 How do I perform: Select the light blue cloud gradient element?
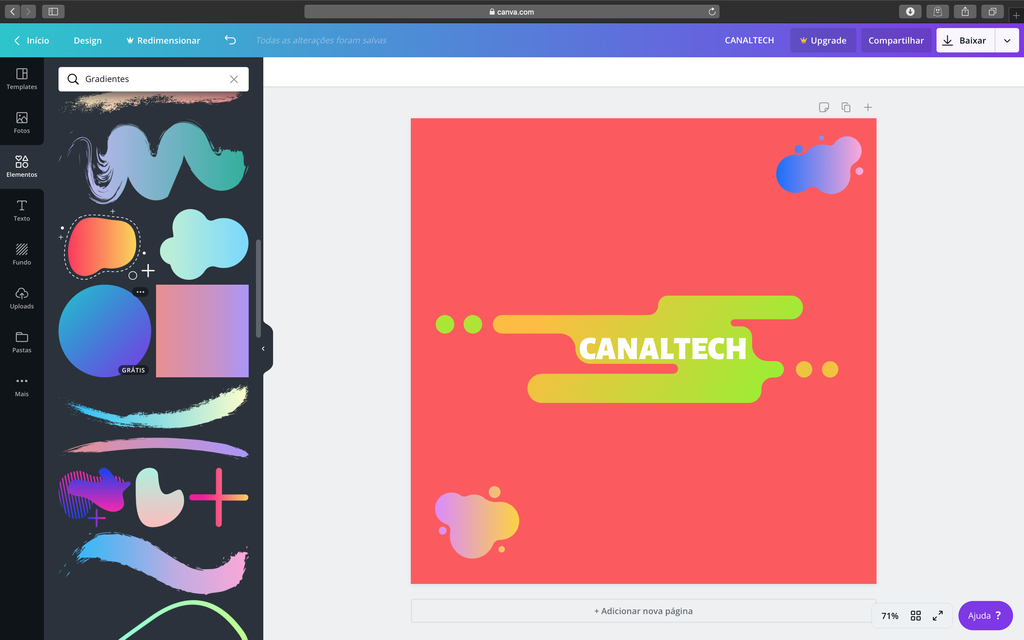(204, 244)
